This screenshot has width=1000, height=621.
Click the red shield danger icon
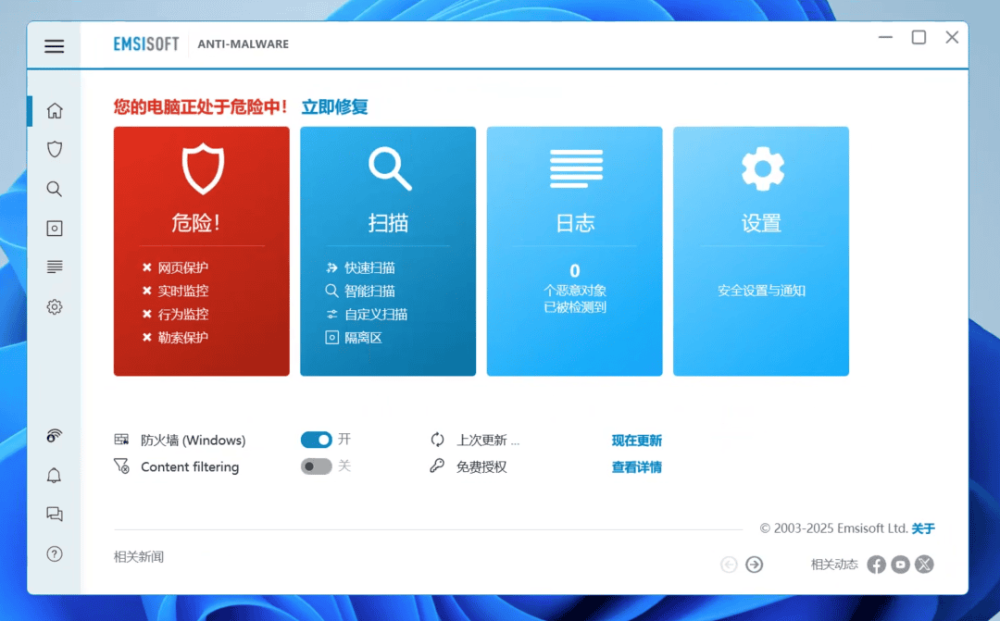point(203,168)
